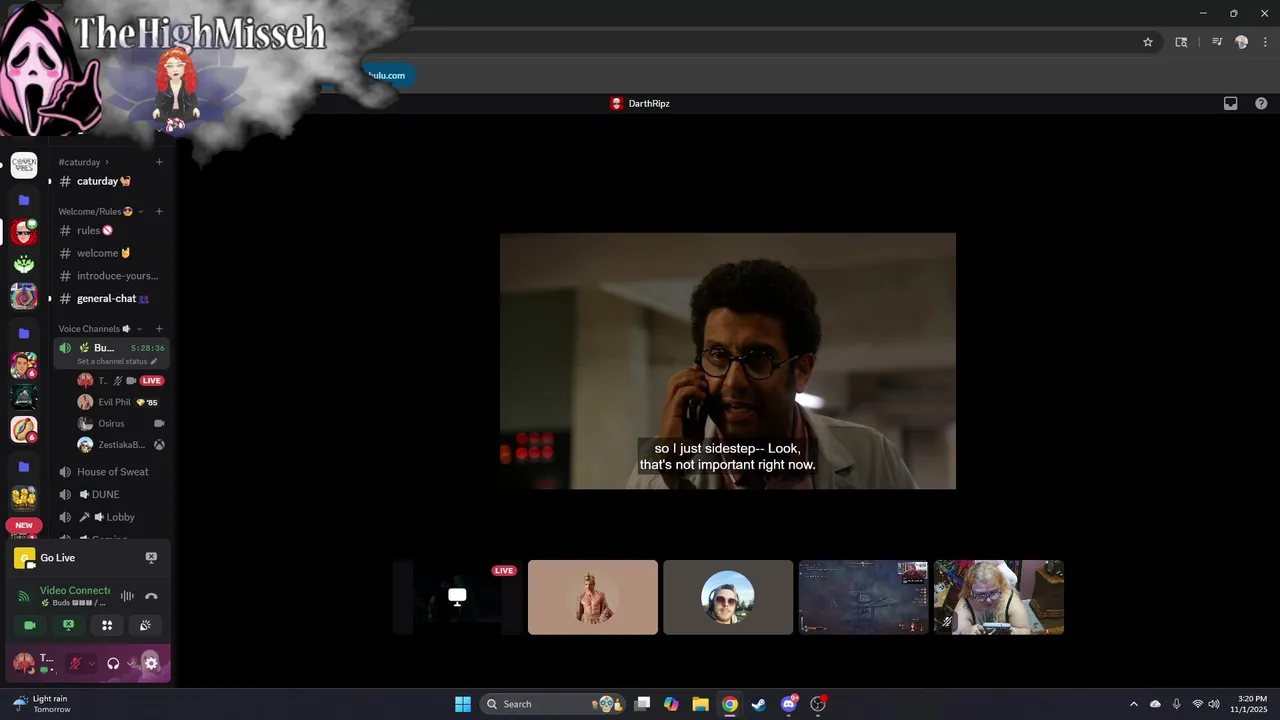The width and height of the screenshot is (1280, 720).
Task: Toggle the camera on/off button
Action: (30, 625)
